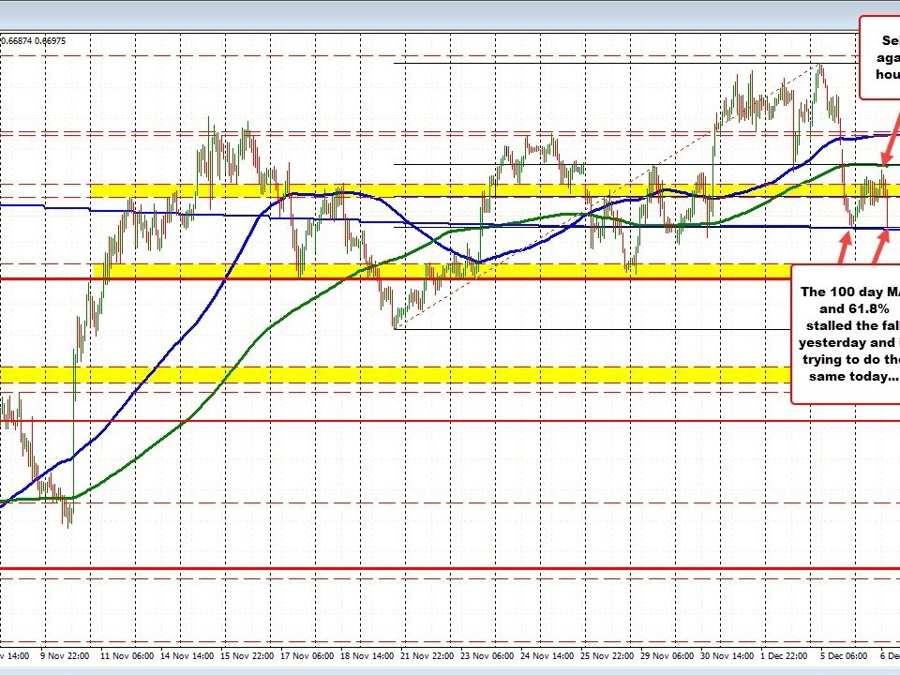Click the '14 Nov 14:00' time axis label
900x675 pixels.
tap(188, 656)
